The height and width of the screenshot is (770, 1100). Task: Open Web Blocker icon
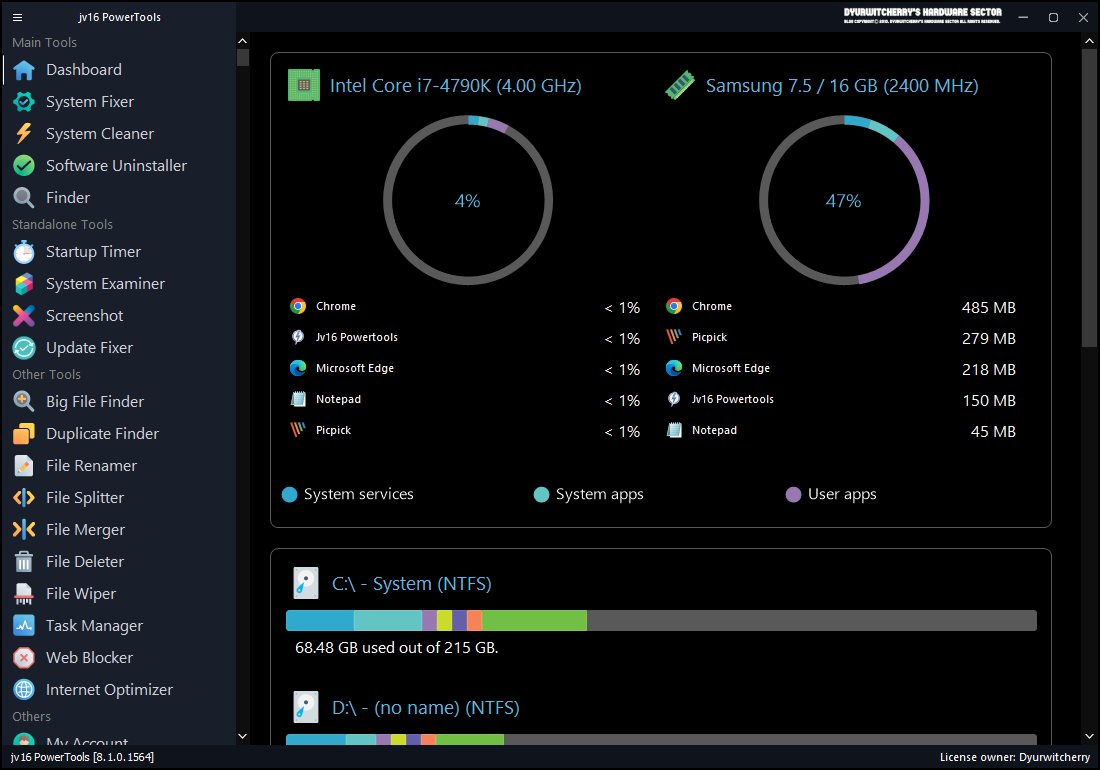pos(24,658)
